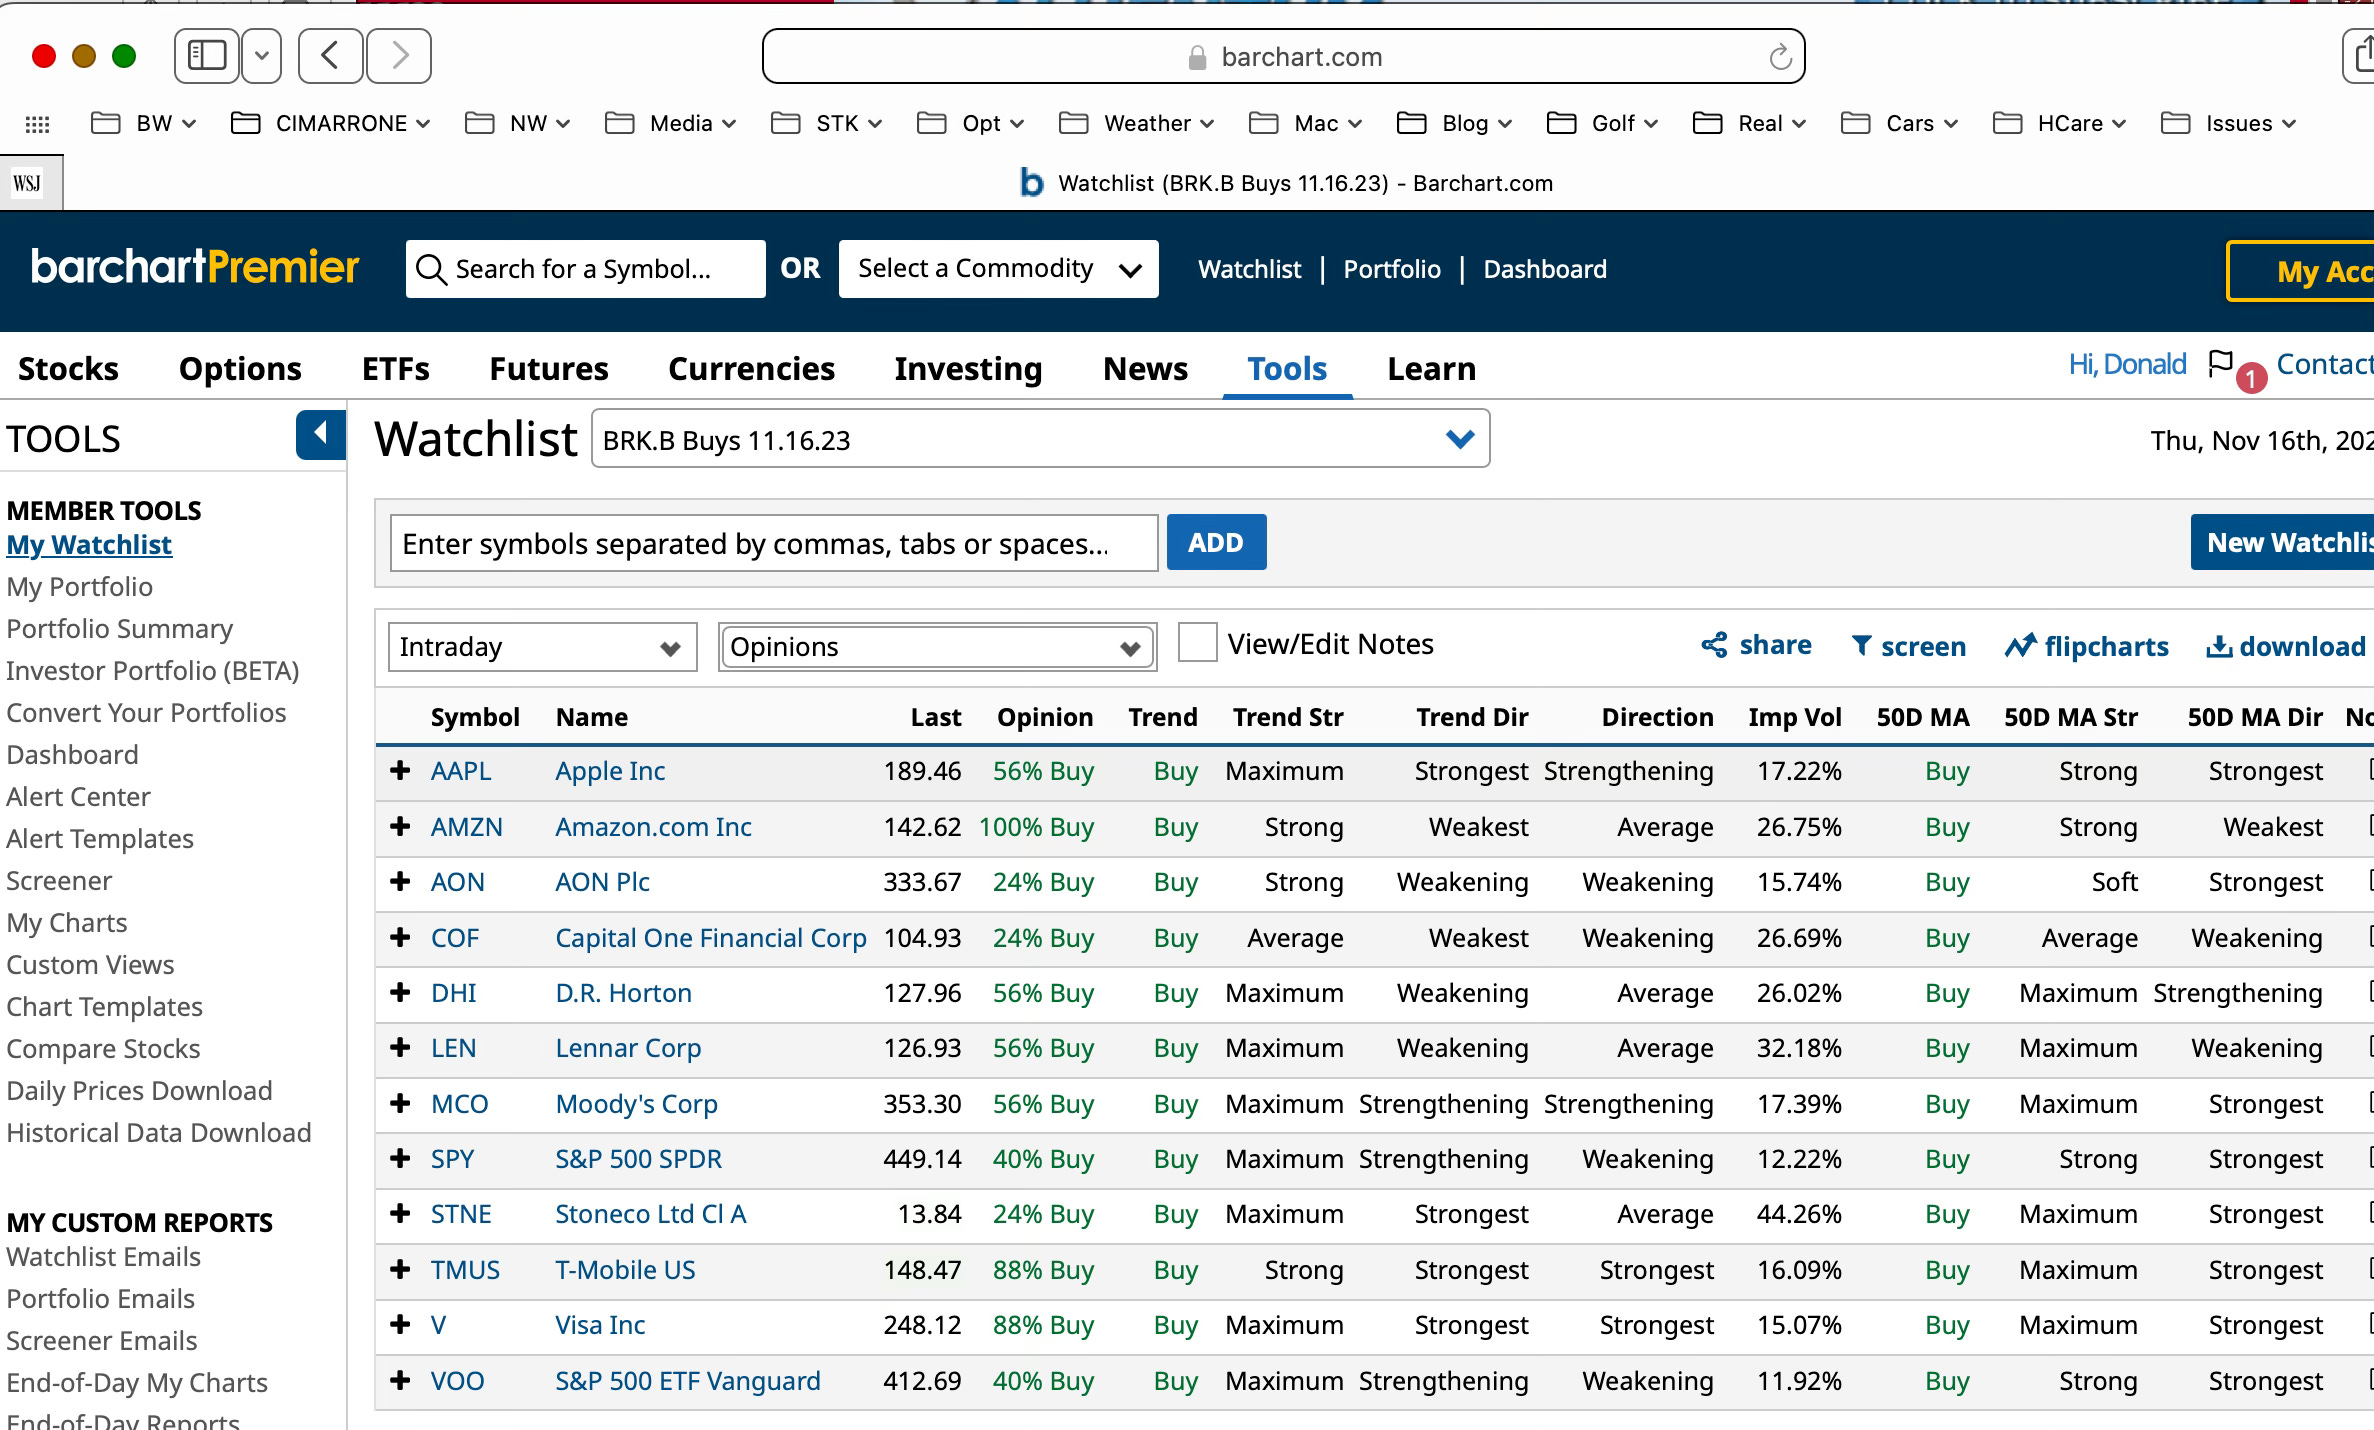Open the Intraday dropdown
This screenshot has width=2374, height=1430.
(x=542, y=647)
